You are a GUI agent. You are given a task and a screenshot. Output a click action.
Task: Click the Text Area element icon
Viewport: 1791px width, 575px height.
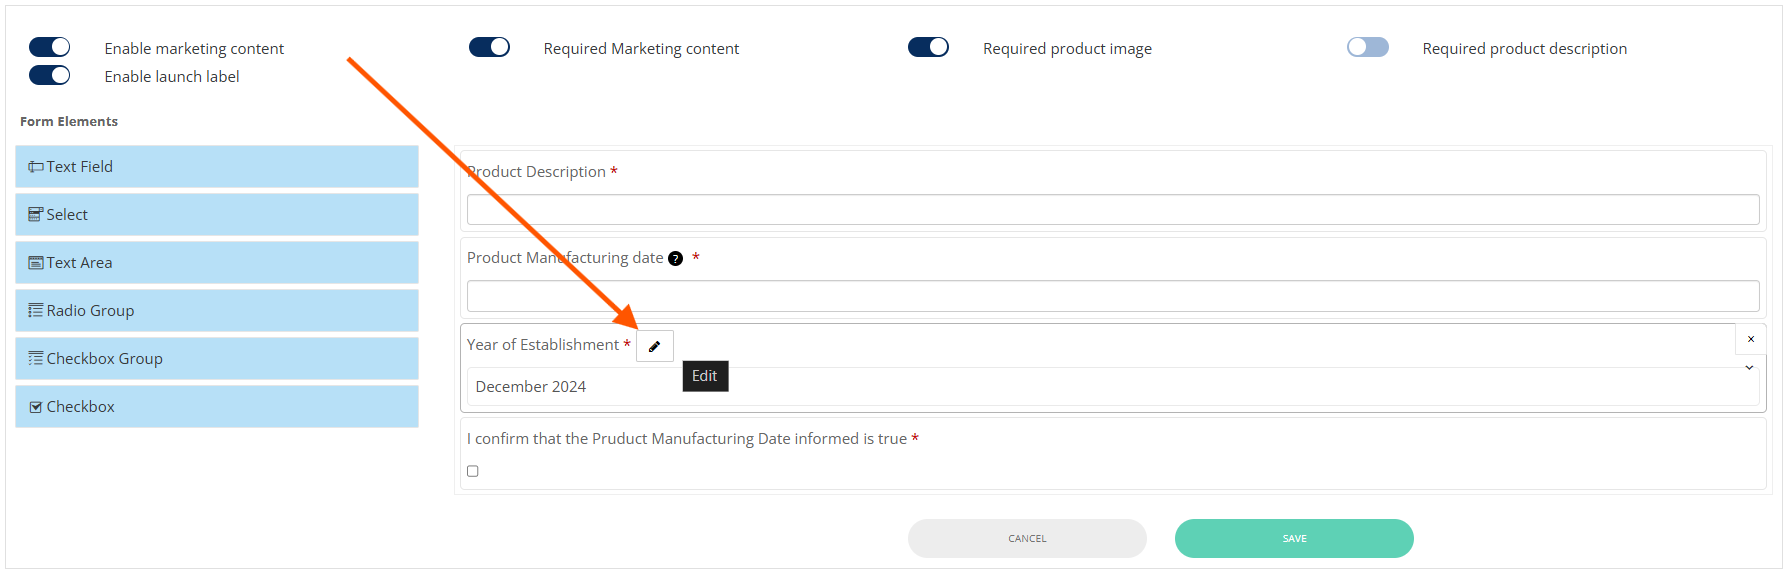click(36, 263)
